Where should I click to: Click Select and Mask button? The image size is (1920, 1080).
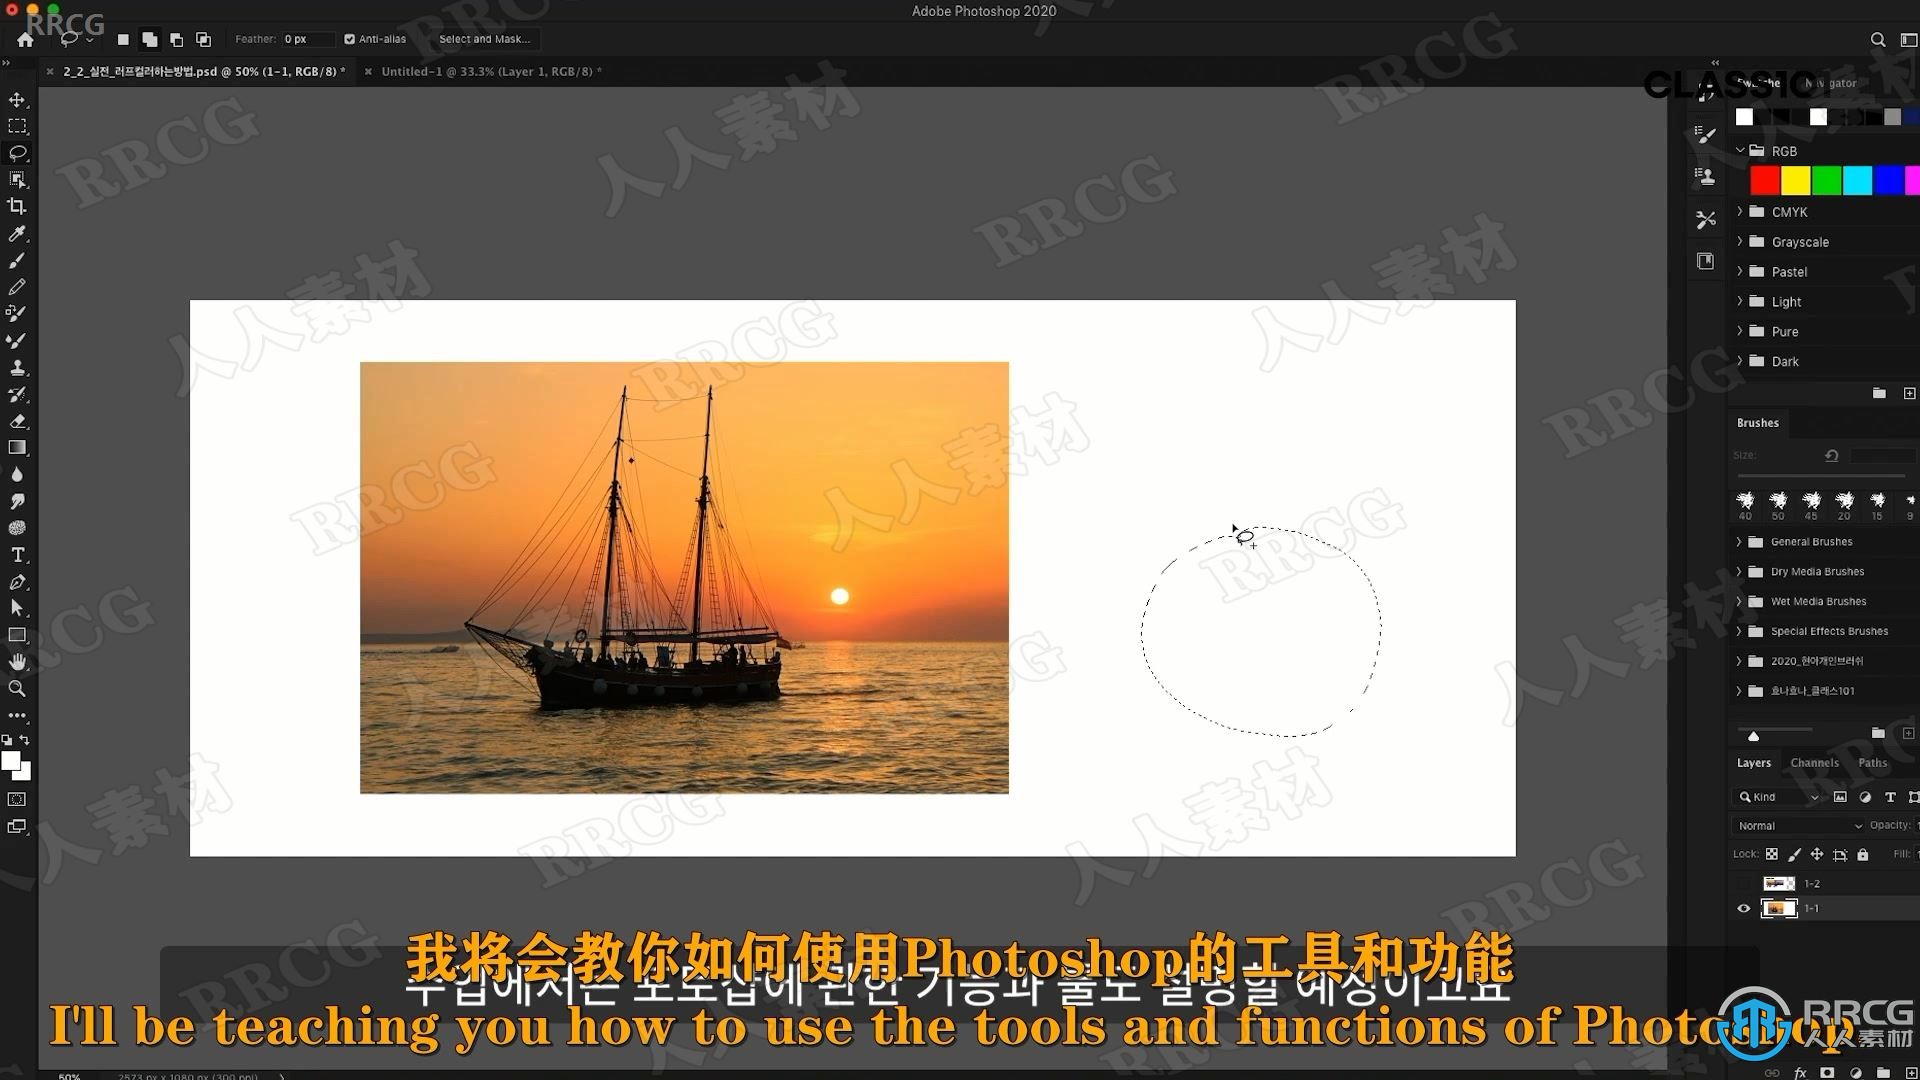[483, 38]
